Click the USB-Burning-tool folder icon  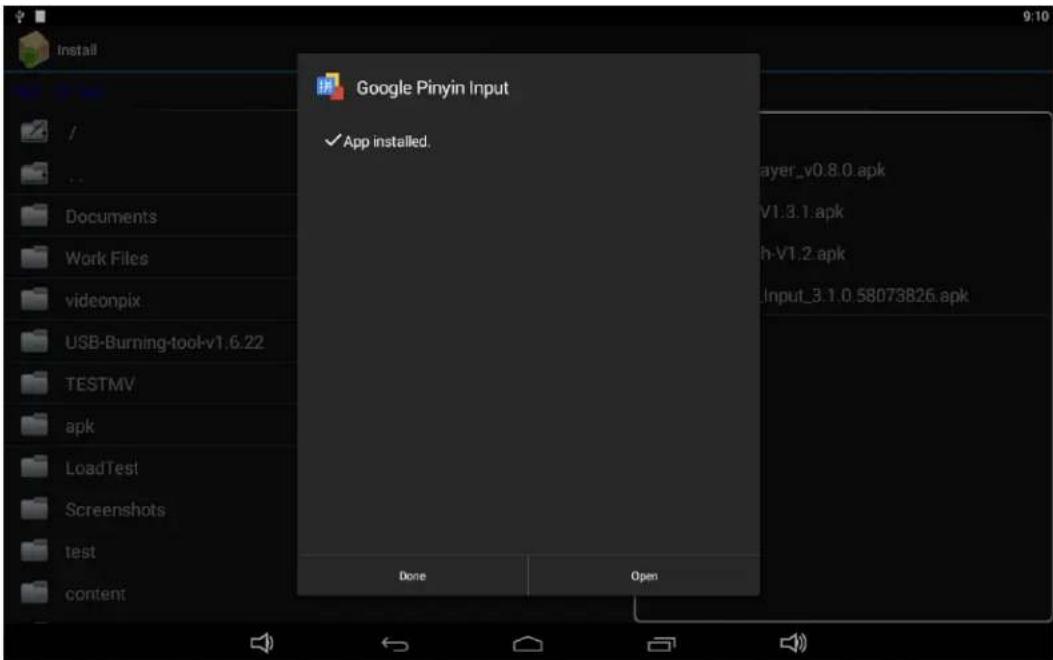[34, 341]
